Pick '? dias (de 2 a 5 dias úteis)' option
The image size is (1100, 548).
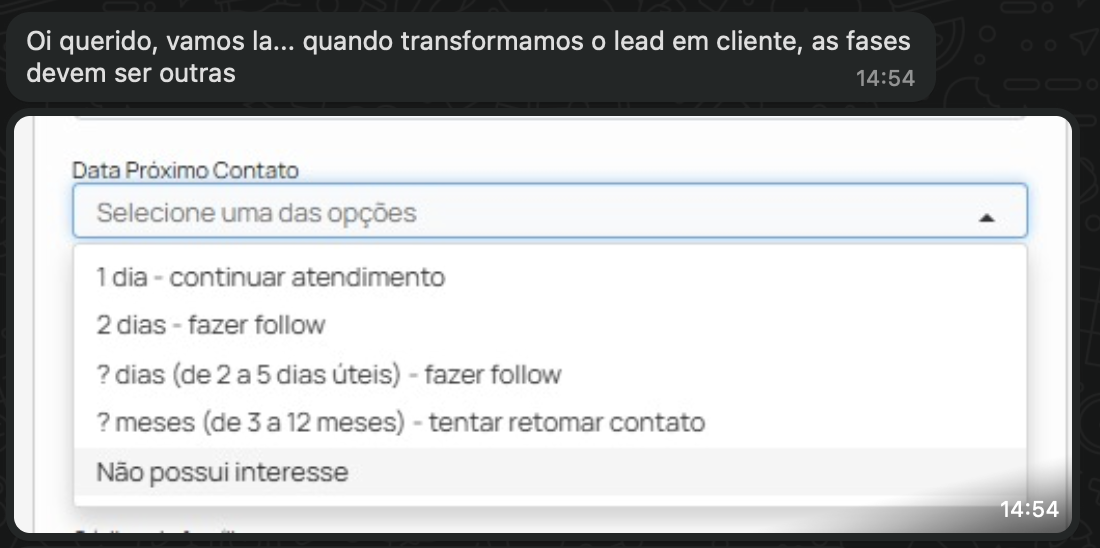pos(328,374)
